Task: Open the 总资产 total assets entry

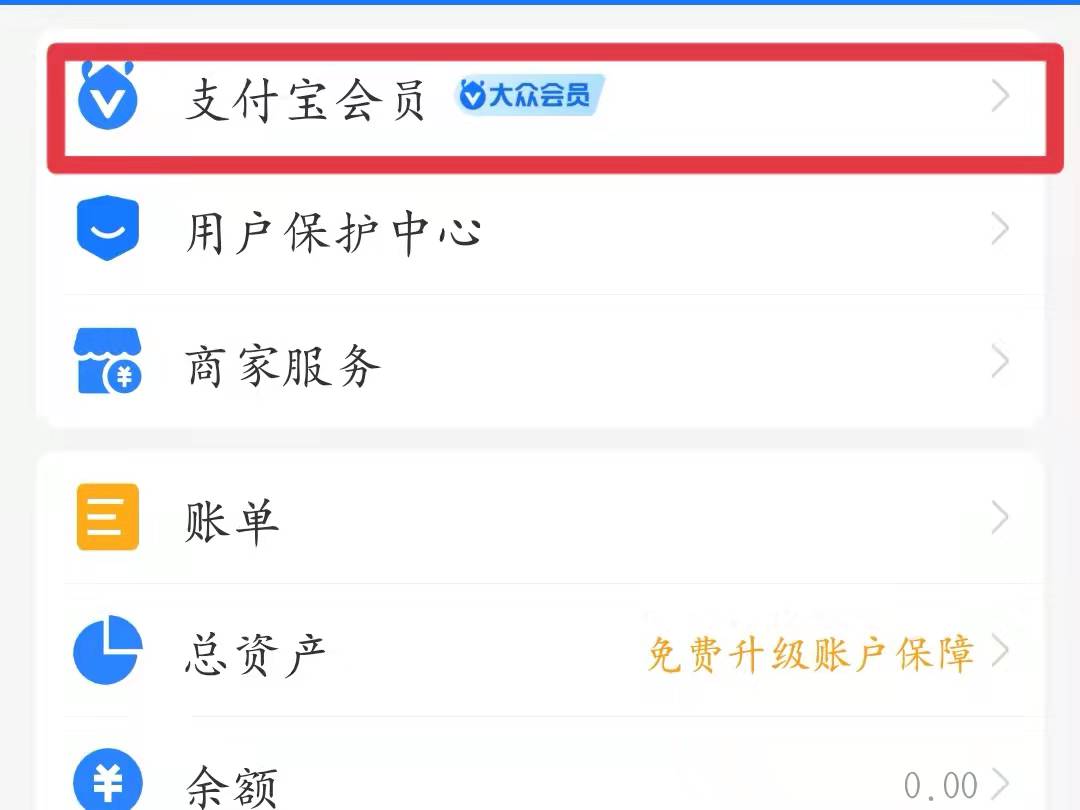Action: coord(256,654)
